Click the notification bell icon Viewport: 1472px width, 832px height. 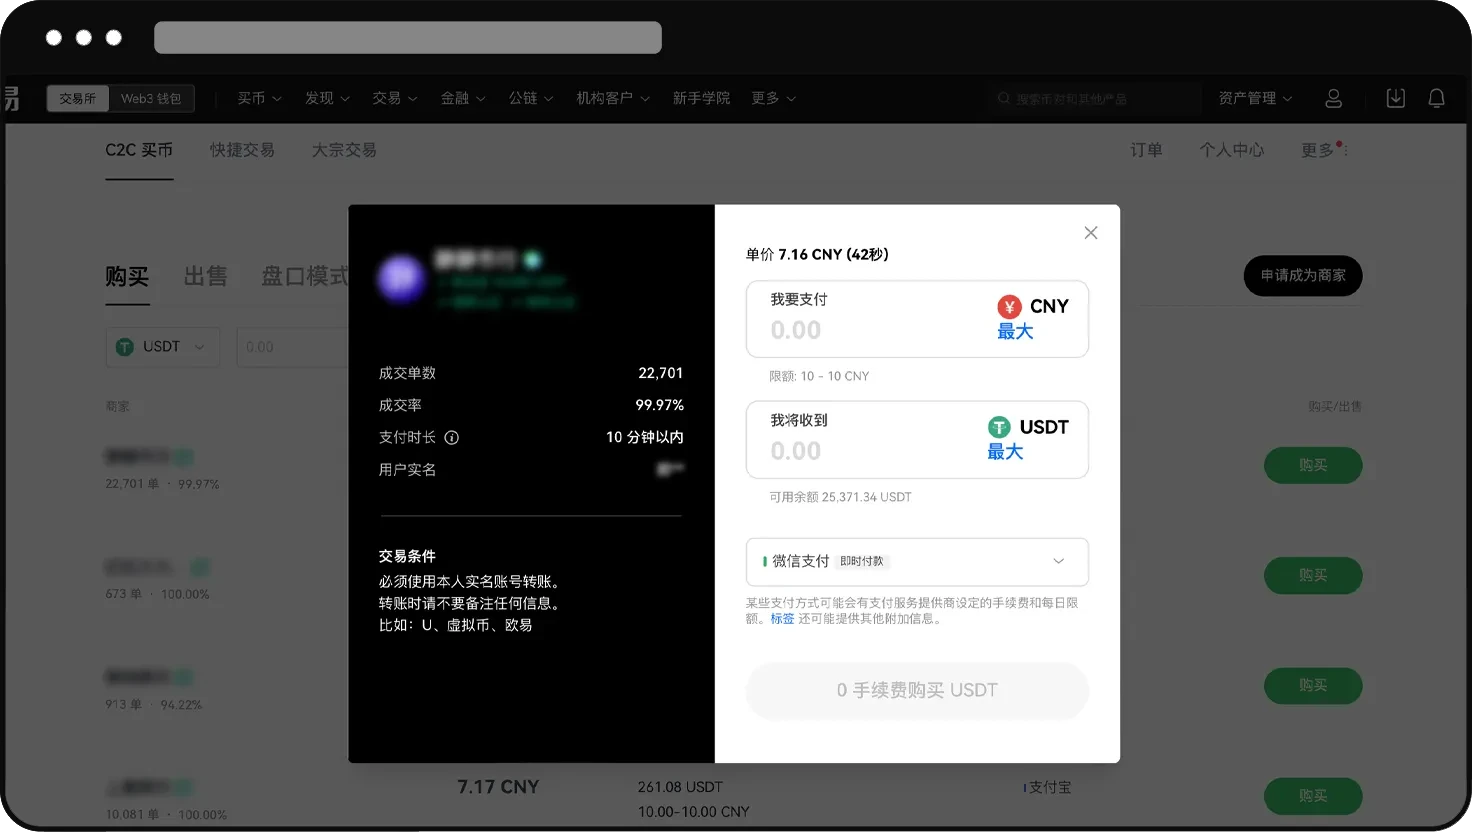point(1437,98)
